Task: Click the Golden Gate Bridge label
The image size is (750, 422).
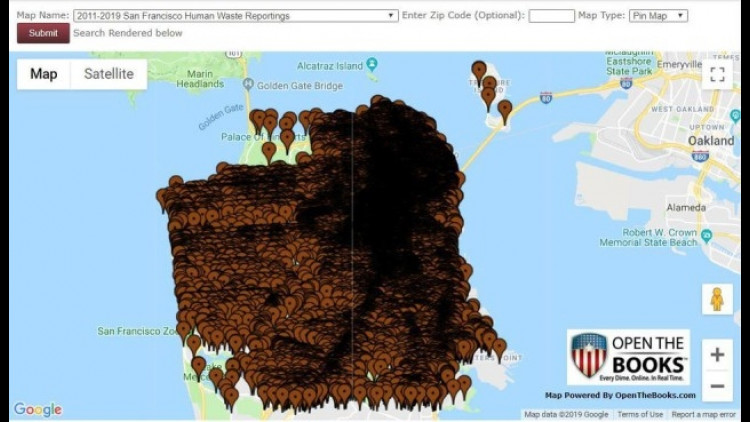Action: (299, 86)
